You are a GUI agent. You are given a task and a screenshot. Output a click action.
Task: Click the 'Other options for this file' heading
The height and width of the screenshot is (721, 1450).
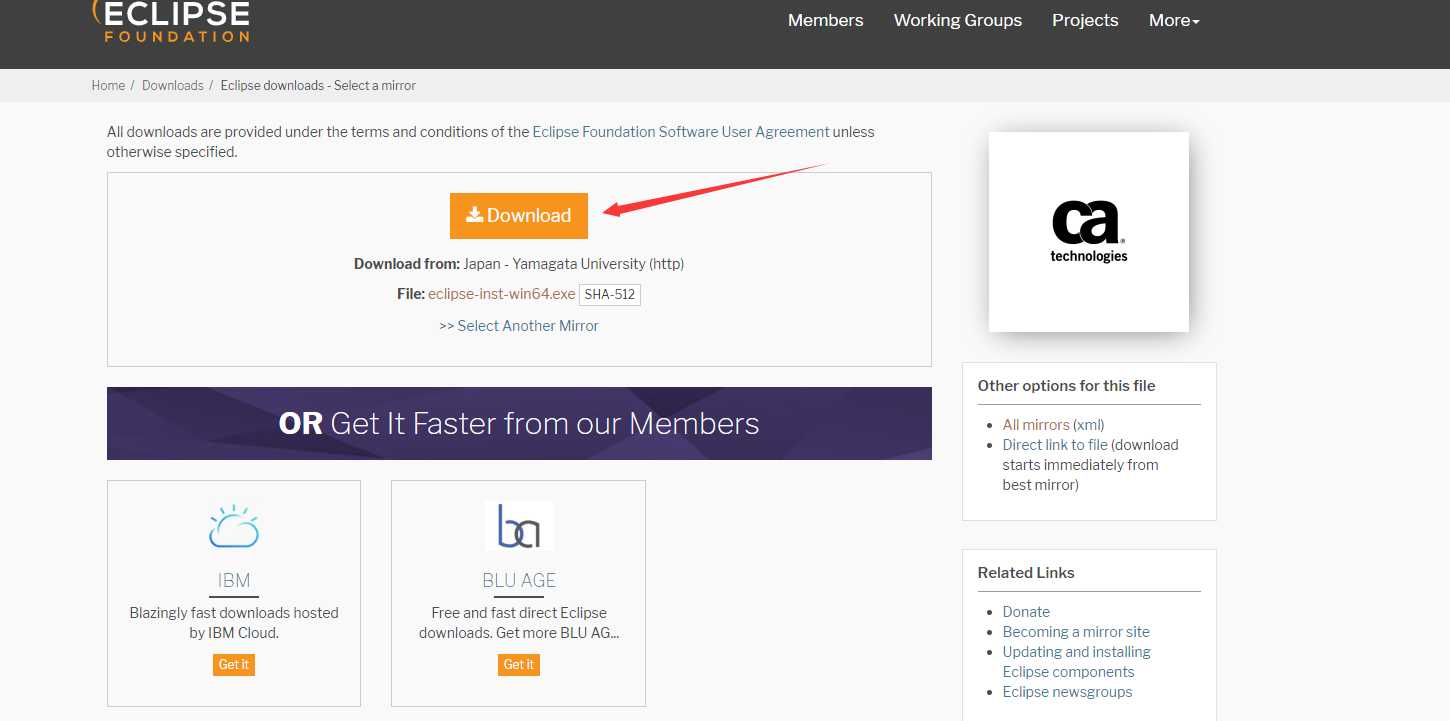point(1066,386)
